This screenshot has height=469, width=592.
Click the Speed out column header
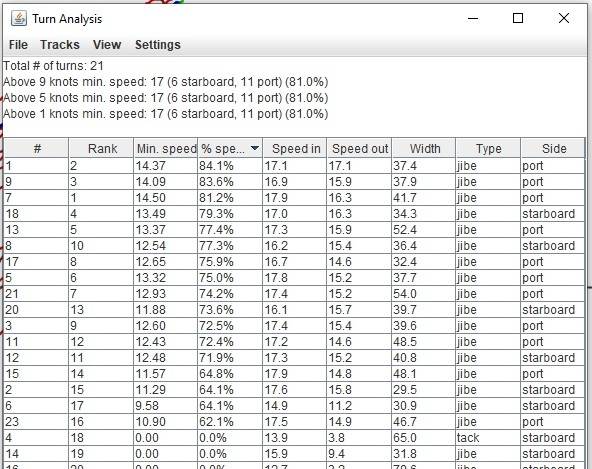(359, 148)
